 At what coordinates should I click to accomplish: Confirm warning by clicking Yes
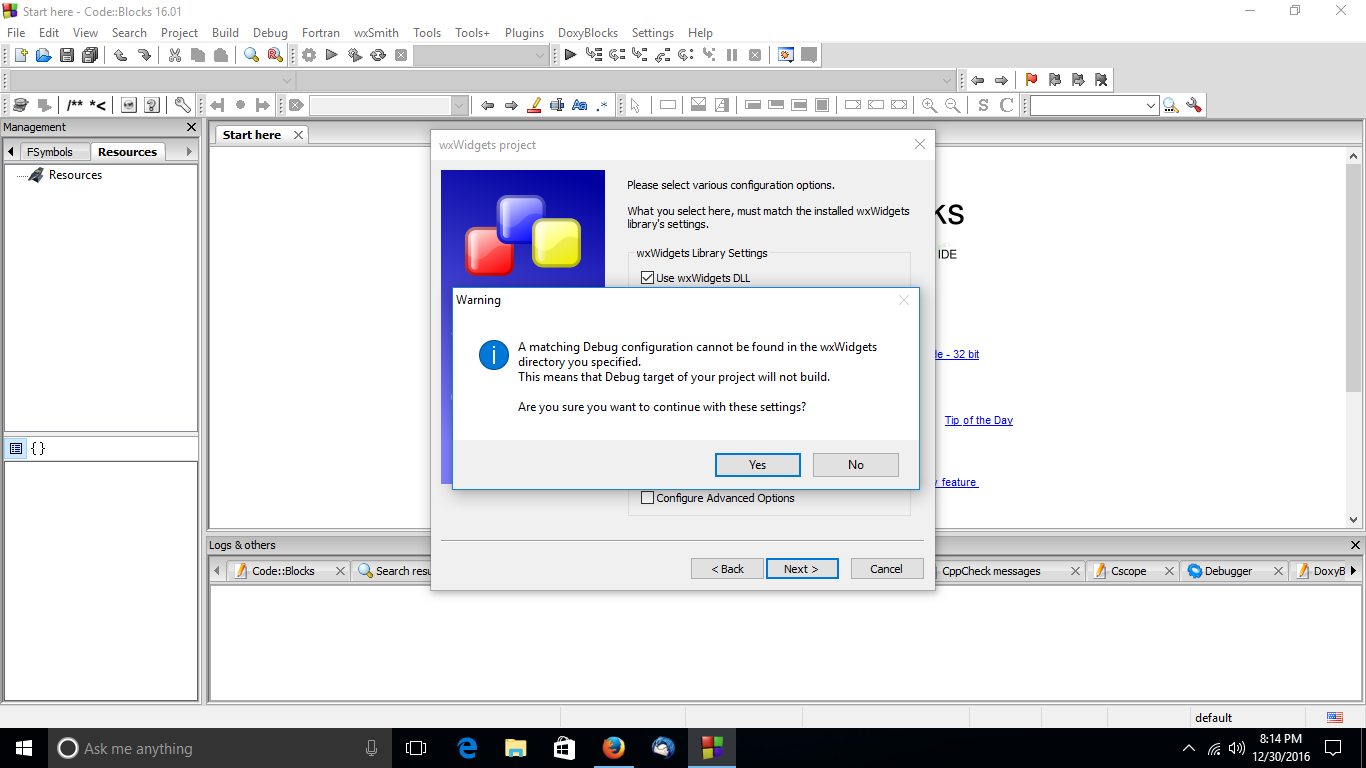click(758, 465)
